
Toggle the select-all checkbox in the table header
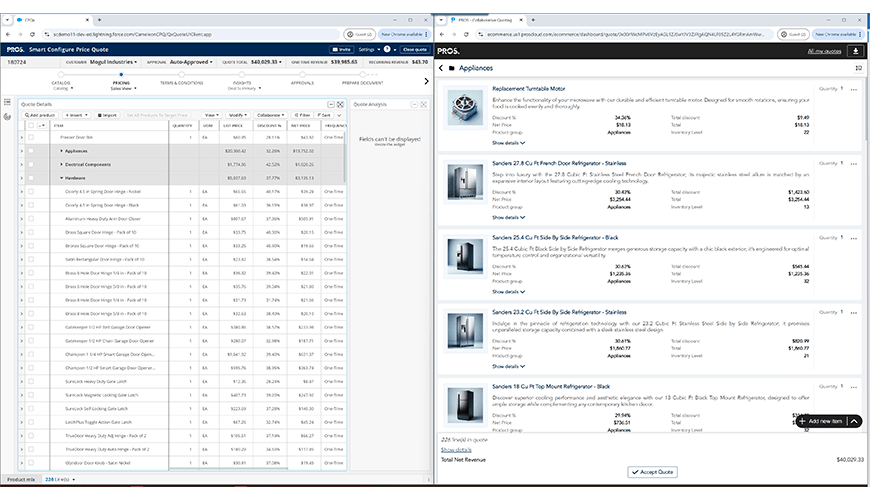tap(31, 125)
